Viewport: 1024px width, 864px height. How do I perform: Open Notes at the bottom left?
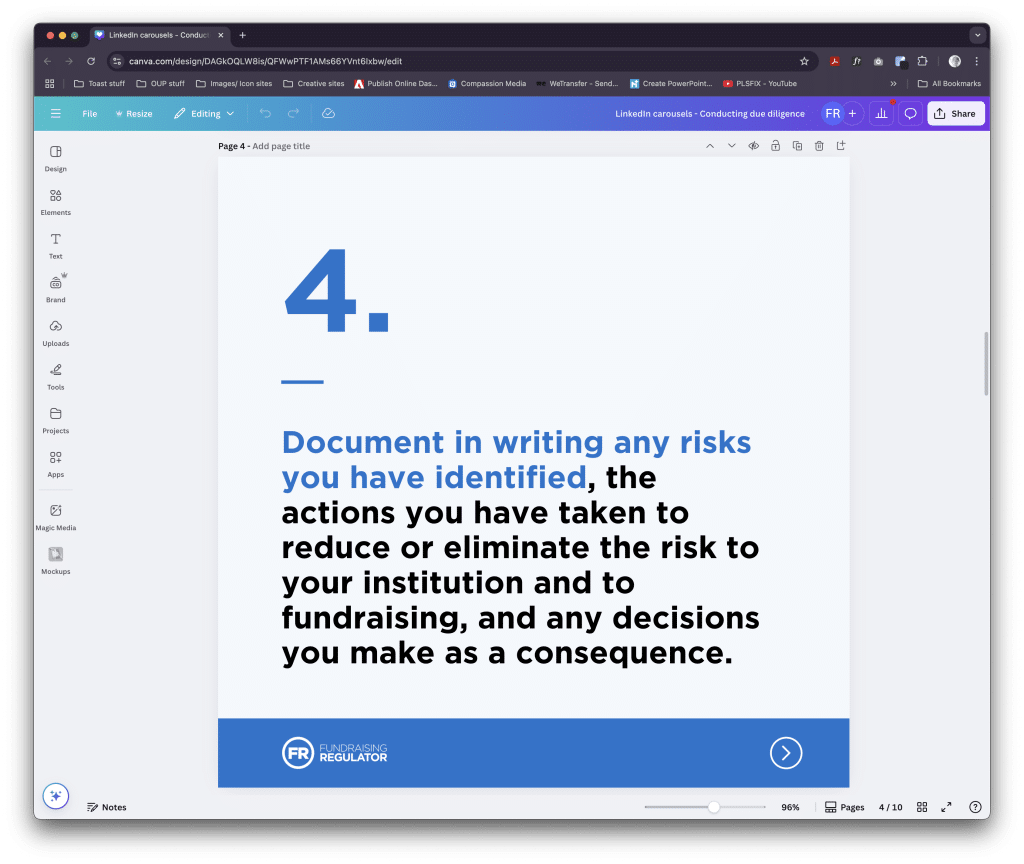[x=106, y=807]
